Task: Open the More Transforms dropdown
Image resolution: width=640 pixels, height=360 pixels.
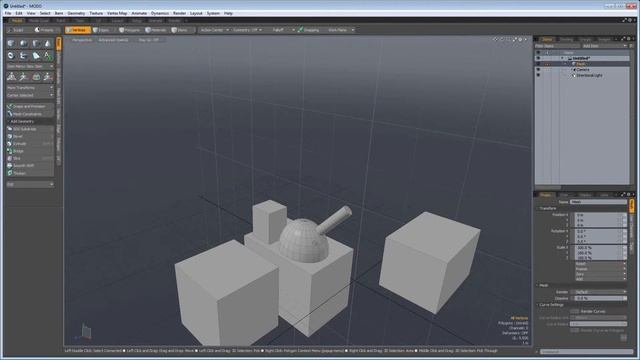Action: 30,88
